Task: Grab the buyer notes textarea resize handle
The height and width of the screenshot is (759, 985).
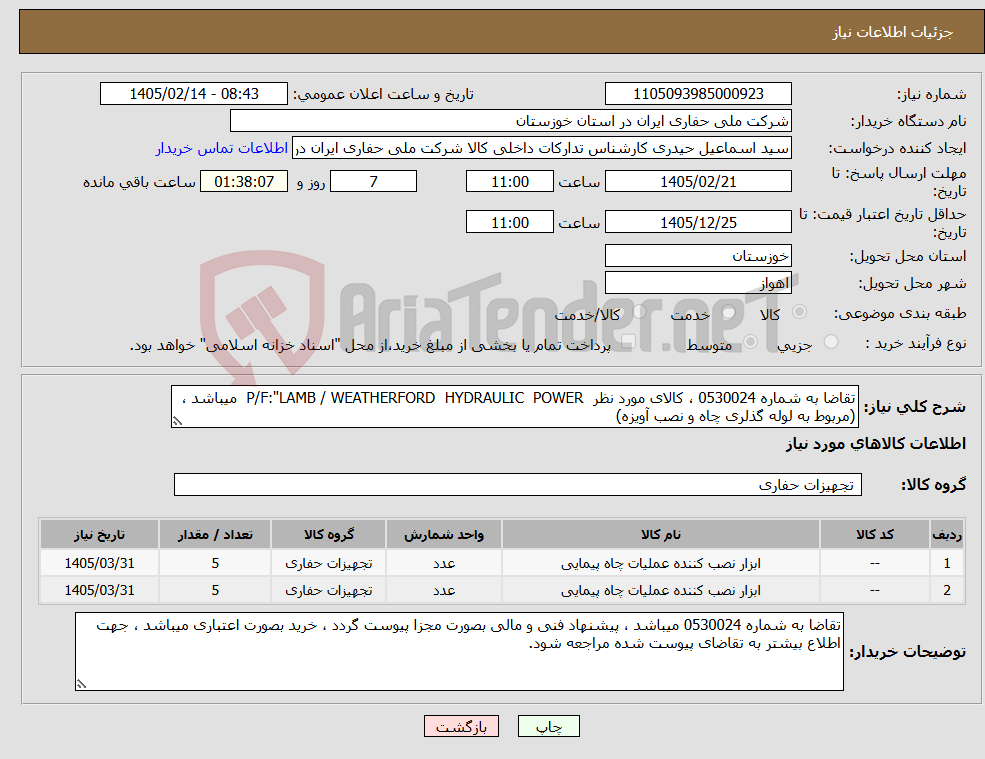Action: pyautogui.click(x=81, y=684)
